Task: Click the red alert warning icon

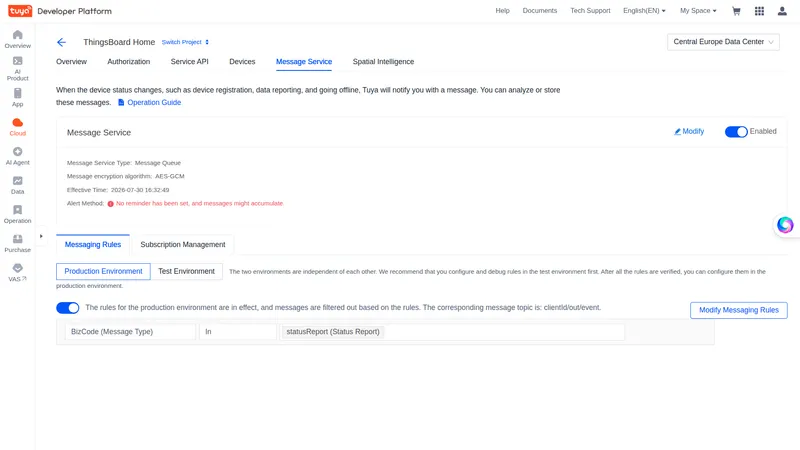Action: (110, 204)
